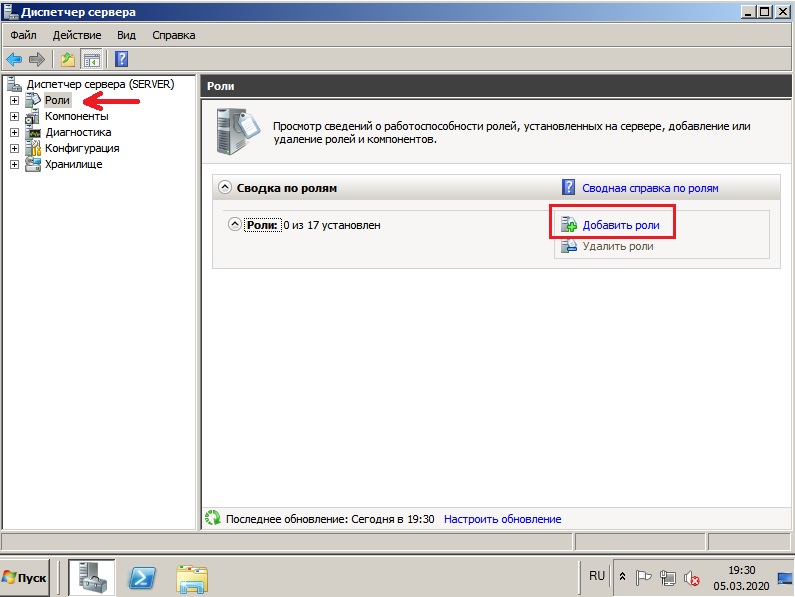
Task: Click the Forward arrow toolbar icon
Action: (37, 60)
